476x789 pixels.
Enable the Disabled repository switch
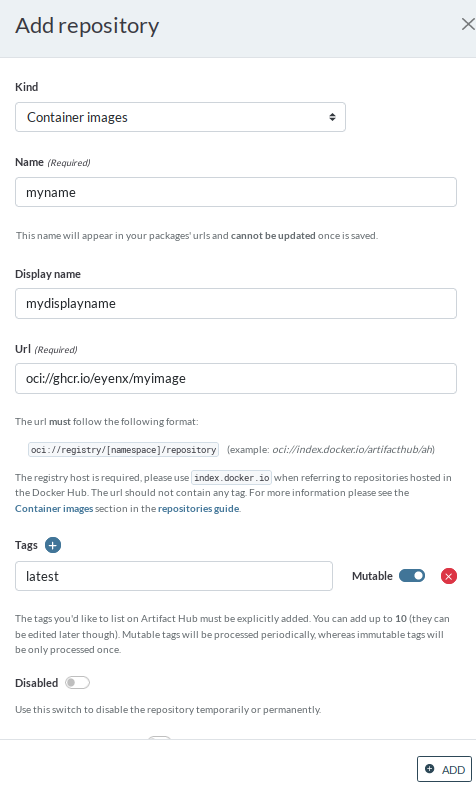click(77, 682)
